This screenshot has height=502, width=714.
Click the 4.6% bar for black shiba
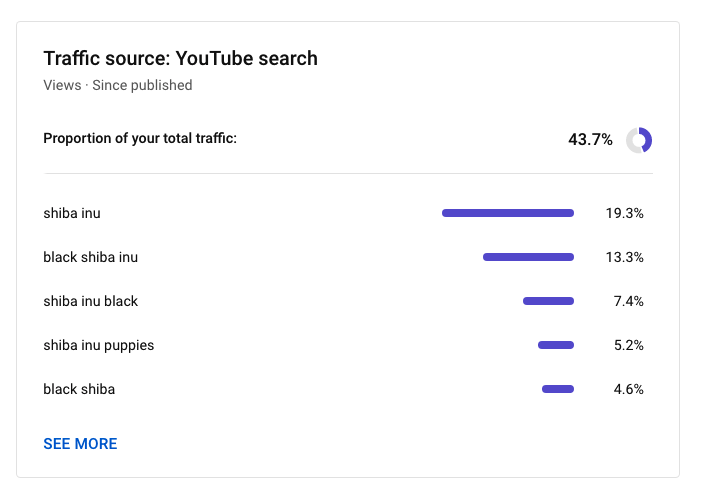[558, 389]
